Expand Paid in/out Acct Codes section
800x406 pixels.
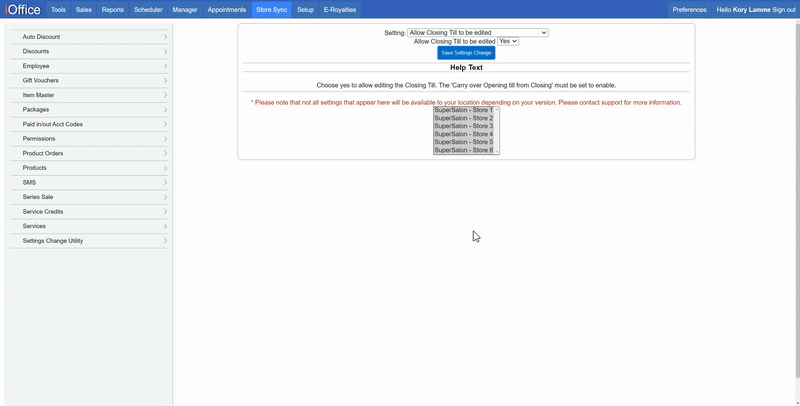coord(89,124)
